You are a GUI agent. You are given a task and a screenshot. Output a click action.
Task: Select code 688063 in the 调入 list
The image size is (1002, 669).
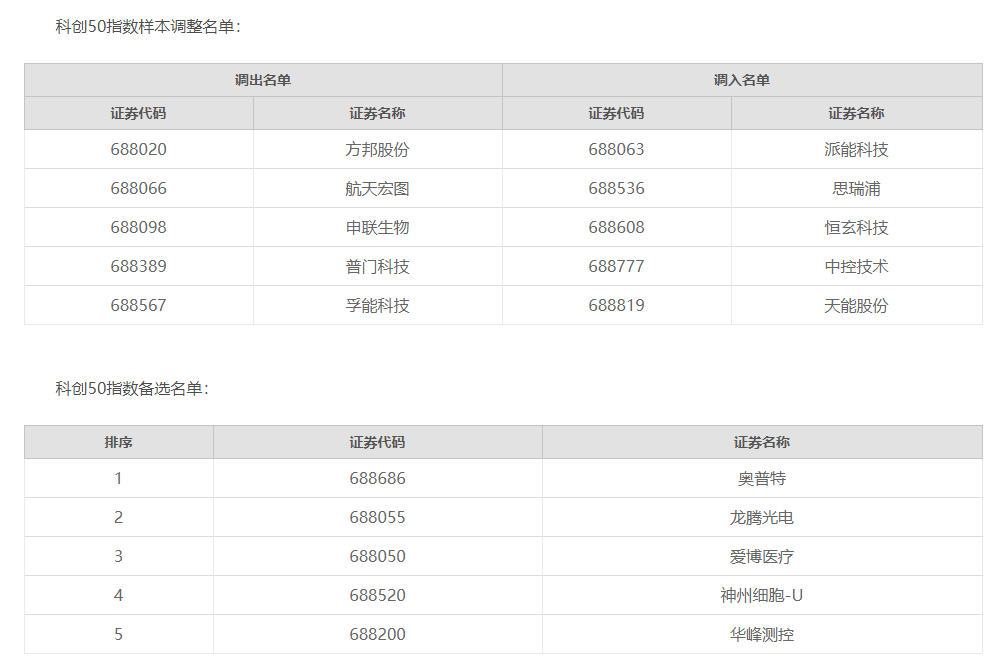click(x=616, y=149)
